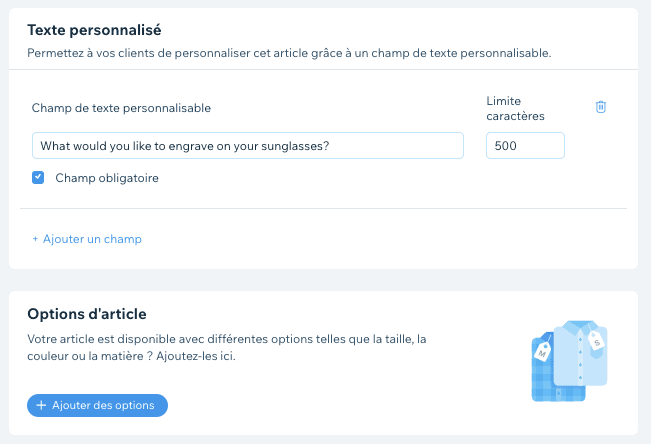651x444 pixels.
Task: Add a new field via Ajouter un champ
Action: pyautogui.click(x=92, y=240)
